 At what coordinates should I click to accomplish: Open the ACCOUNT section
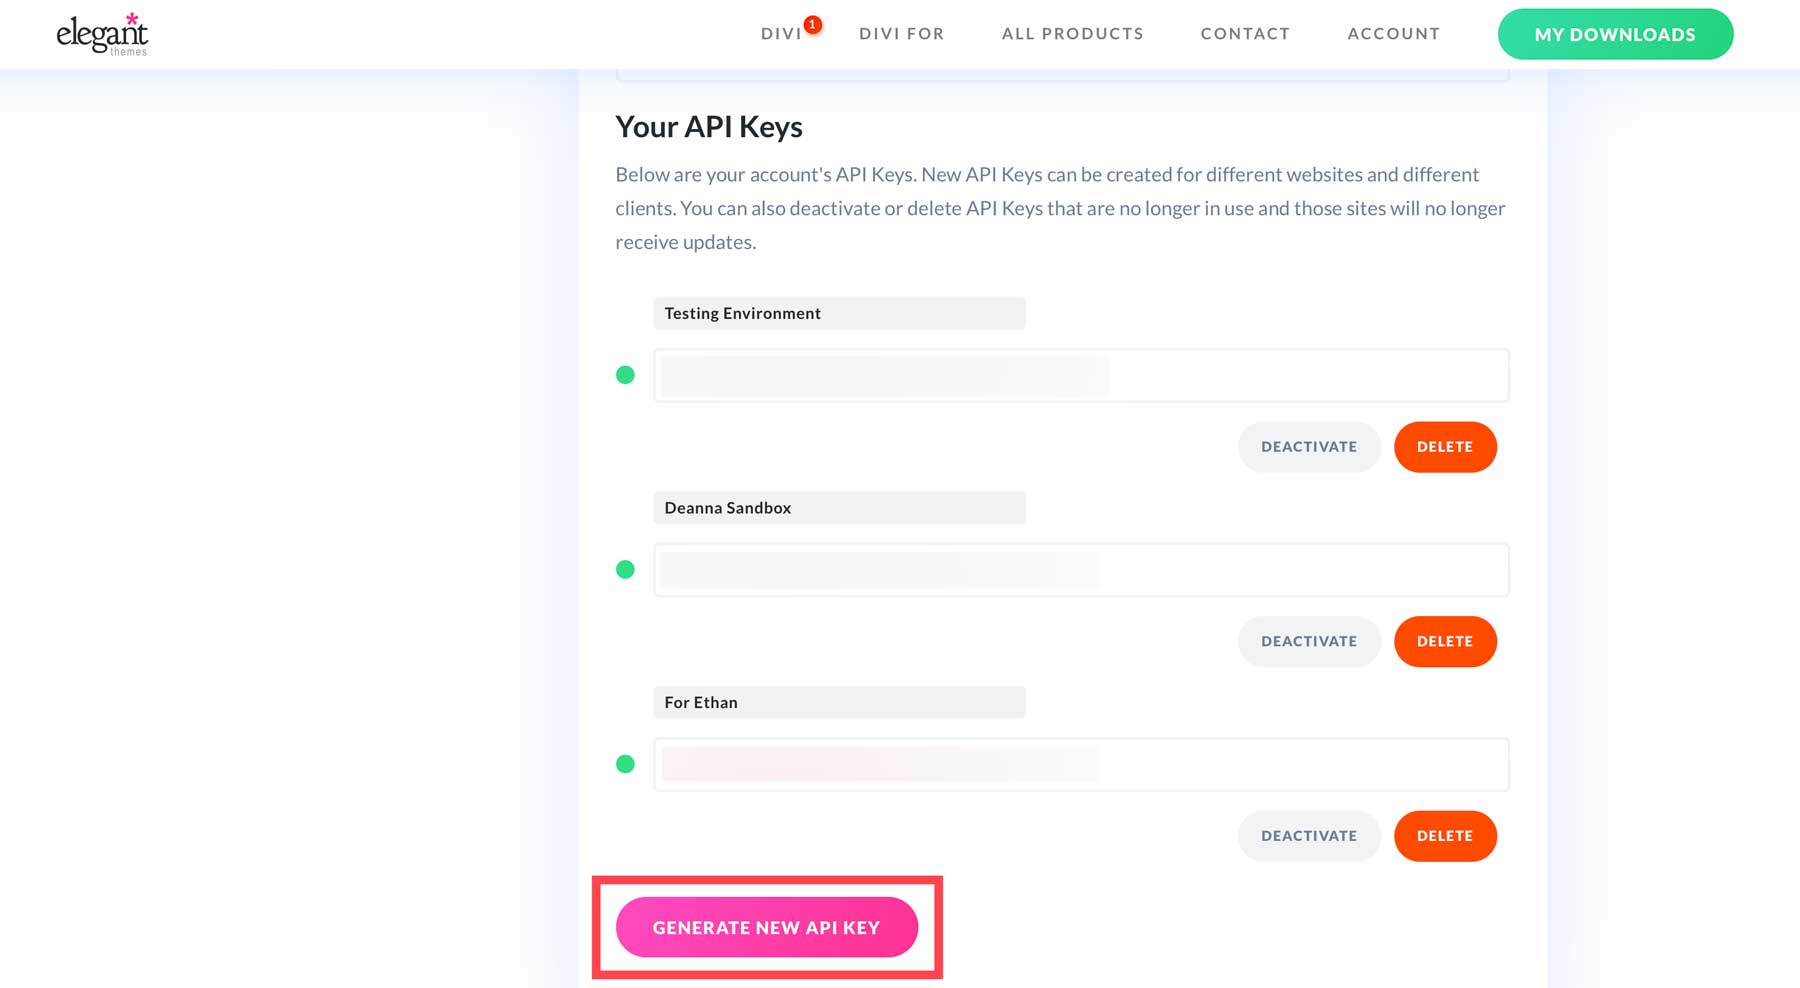click(1393, 33)
